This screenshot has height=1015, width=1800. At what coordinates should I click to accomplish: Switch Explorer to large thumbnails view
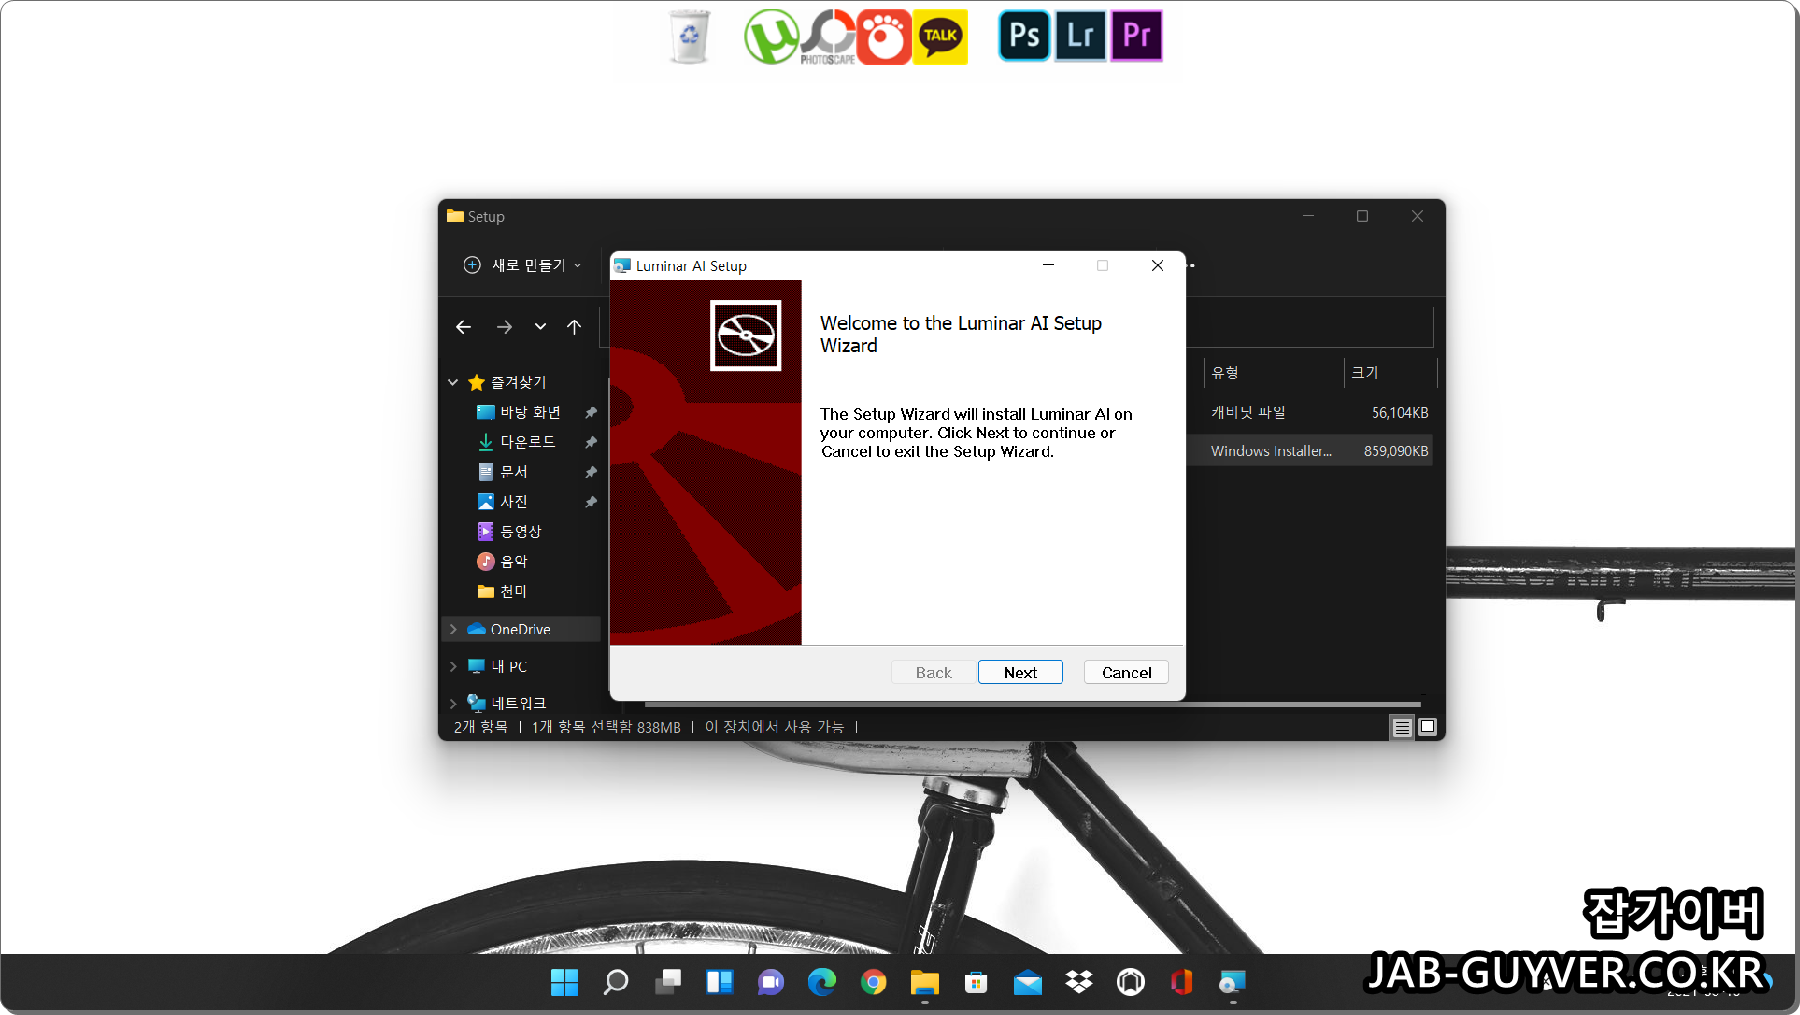[1428, 727]
